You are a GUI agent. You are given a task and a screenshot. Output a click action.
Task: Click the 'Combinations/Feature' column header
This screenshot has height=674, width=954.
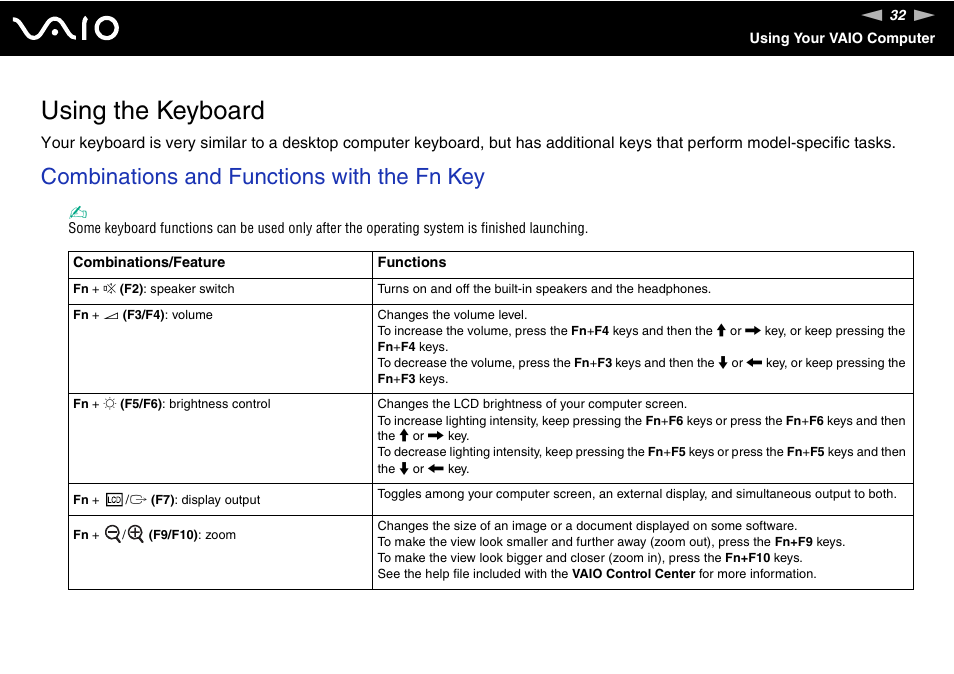pos(149,262)
